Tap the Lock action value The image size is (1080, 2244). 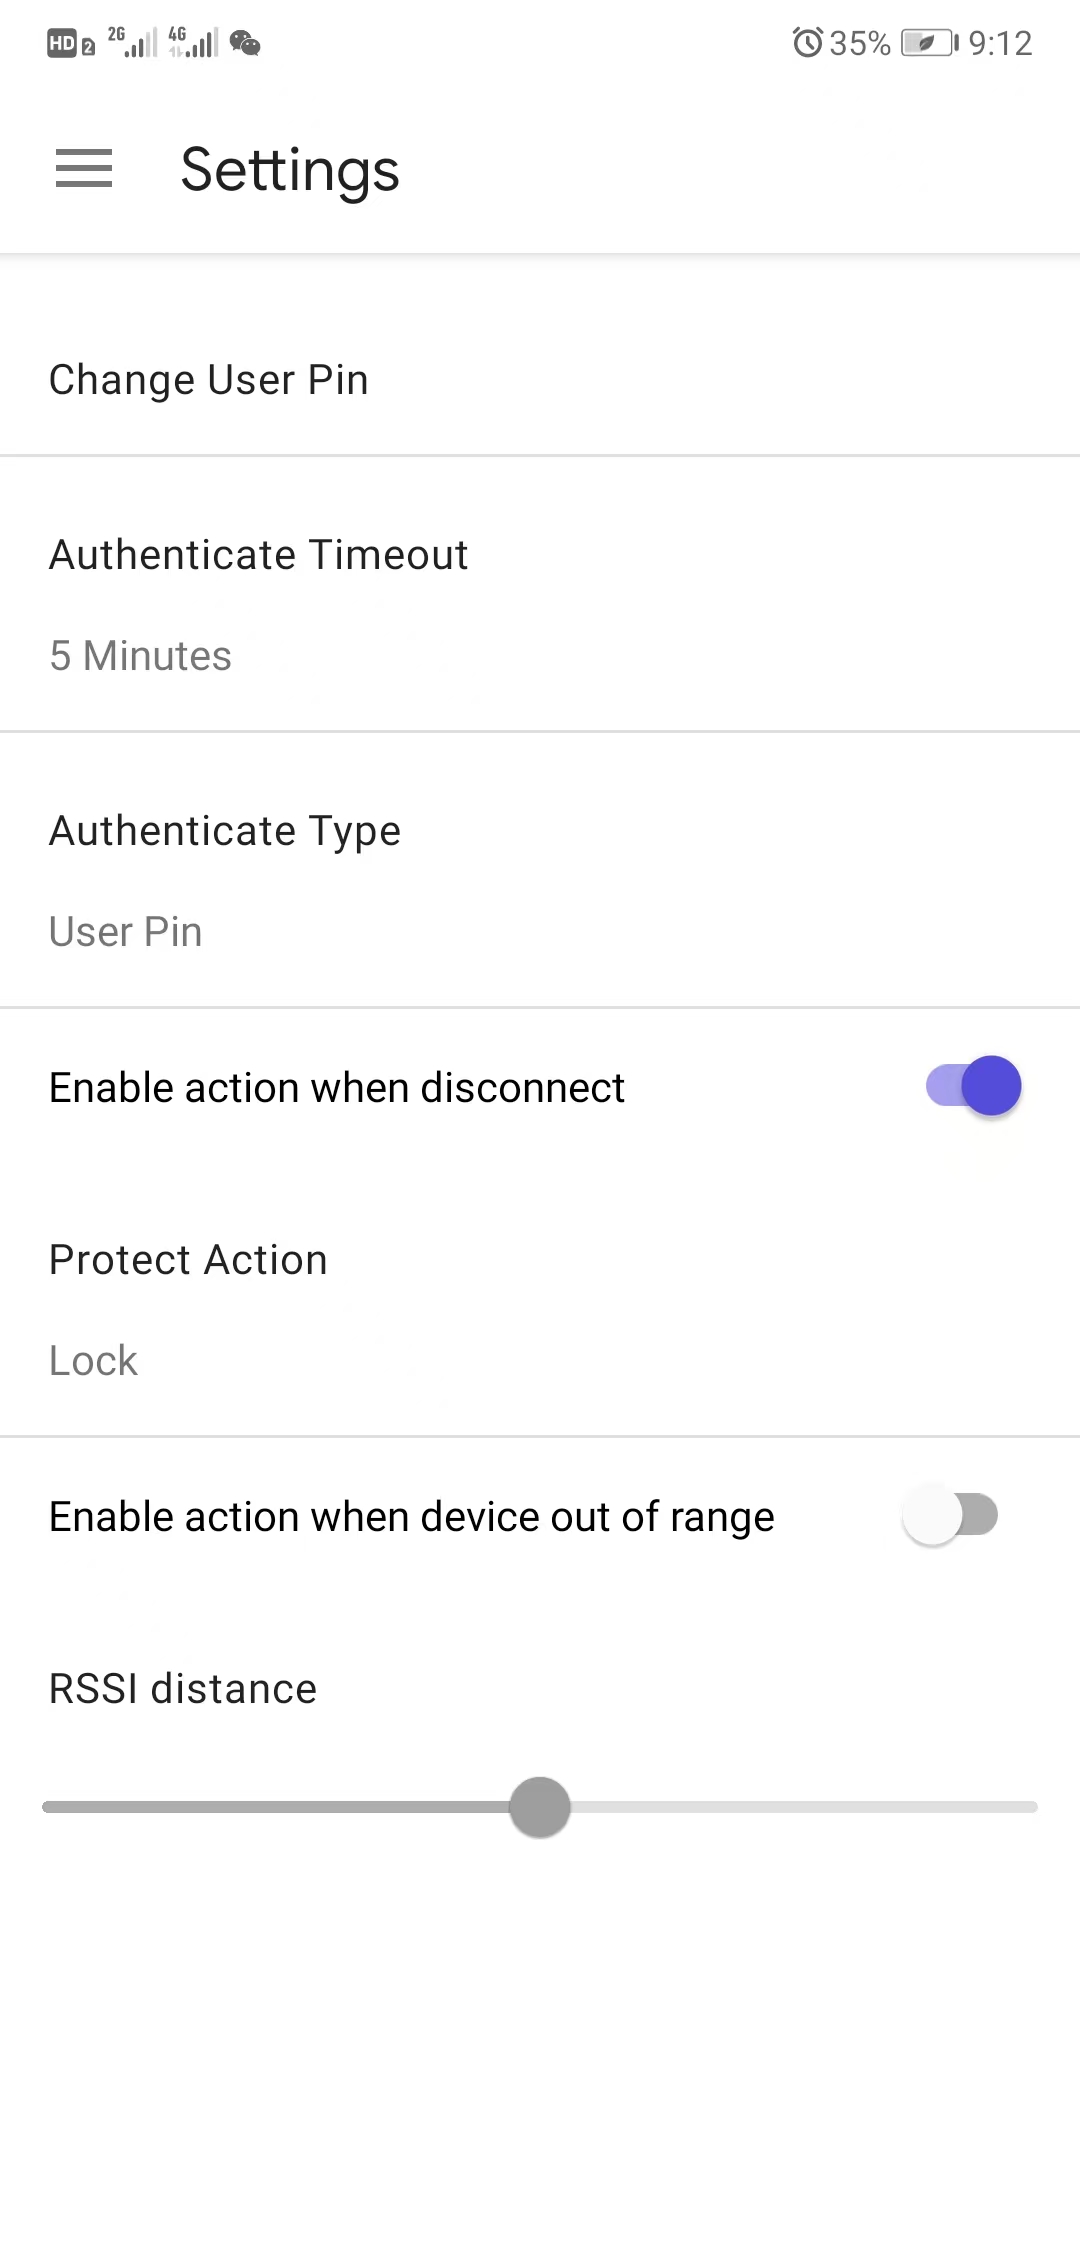tap(94, 1361)
